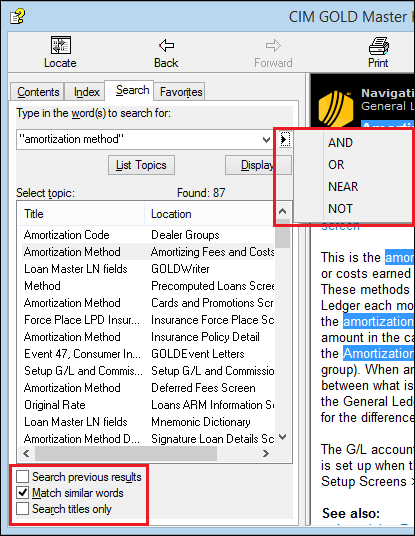Open the search words dropdown arrow
This screenshot has height=536, width=415.
click(266, 139)
